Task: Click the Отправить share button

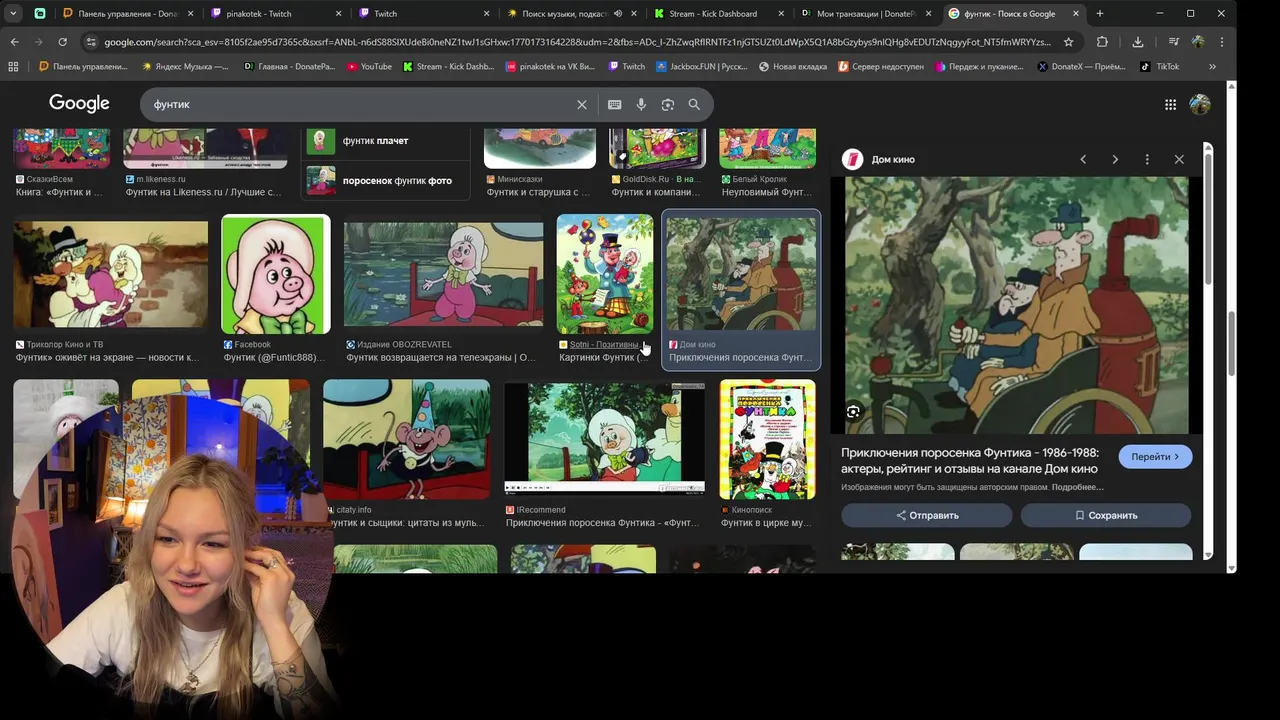Action: (926, 515)
